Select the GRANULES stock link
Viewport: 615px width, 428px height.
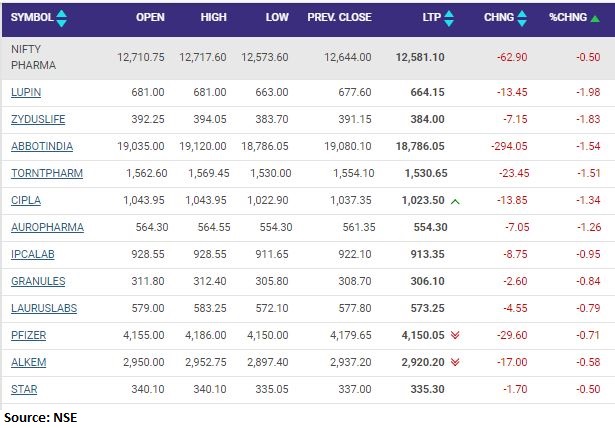36,282
